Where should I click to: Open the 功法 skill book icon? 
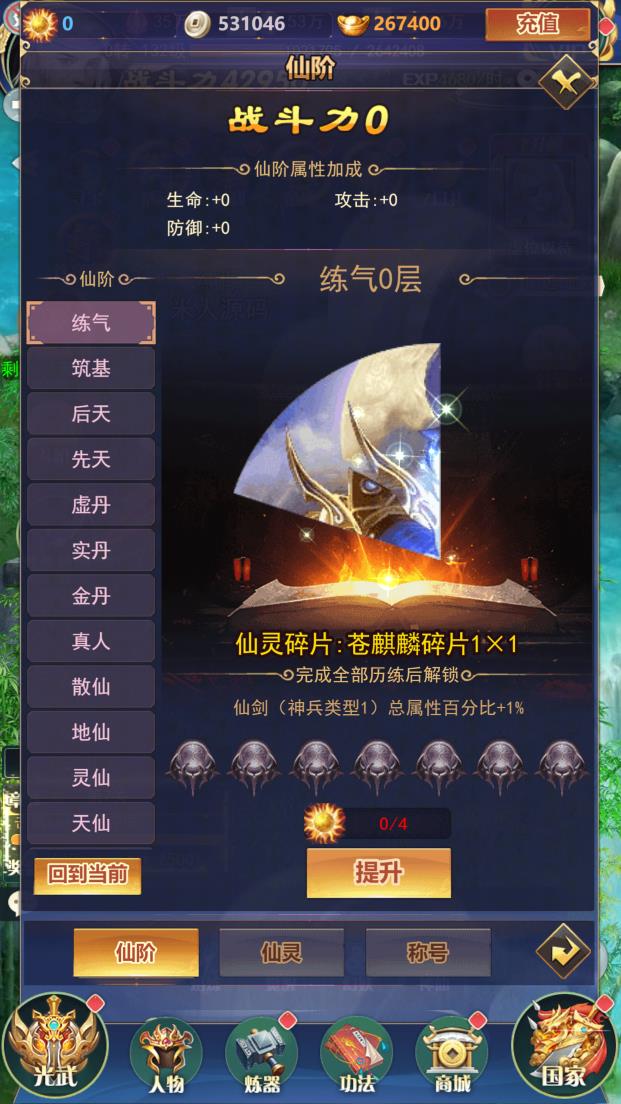tap(356, 1055)
